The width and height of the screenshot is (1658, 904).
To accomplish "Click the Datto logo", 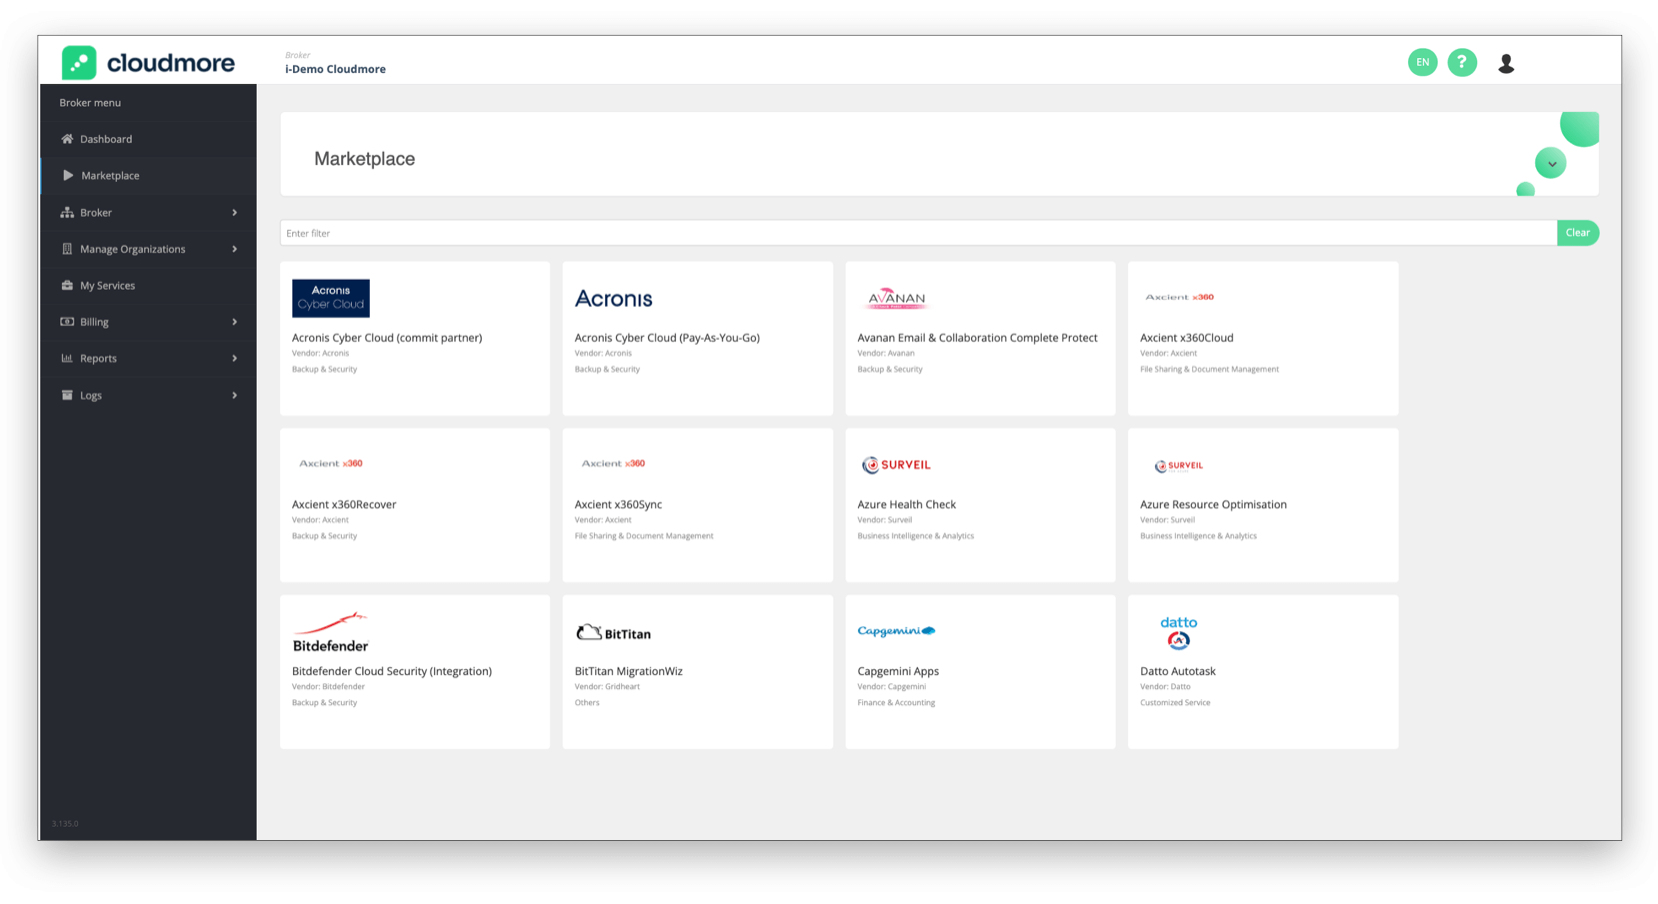I will [x=1179, y=633].
